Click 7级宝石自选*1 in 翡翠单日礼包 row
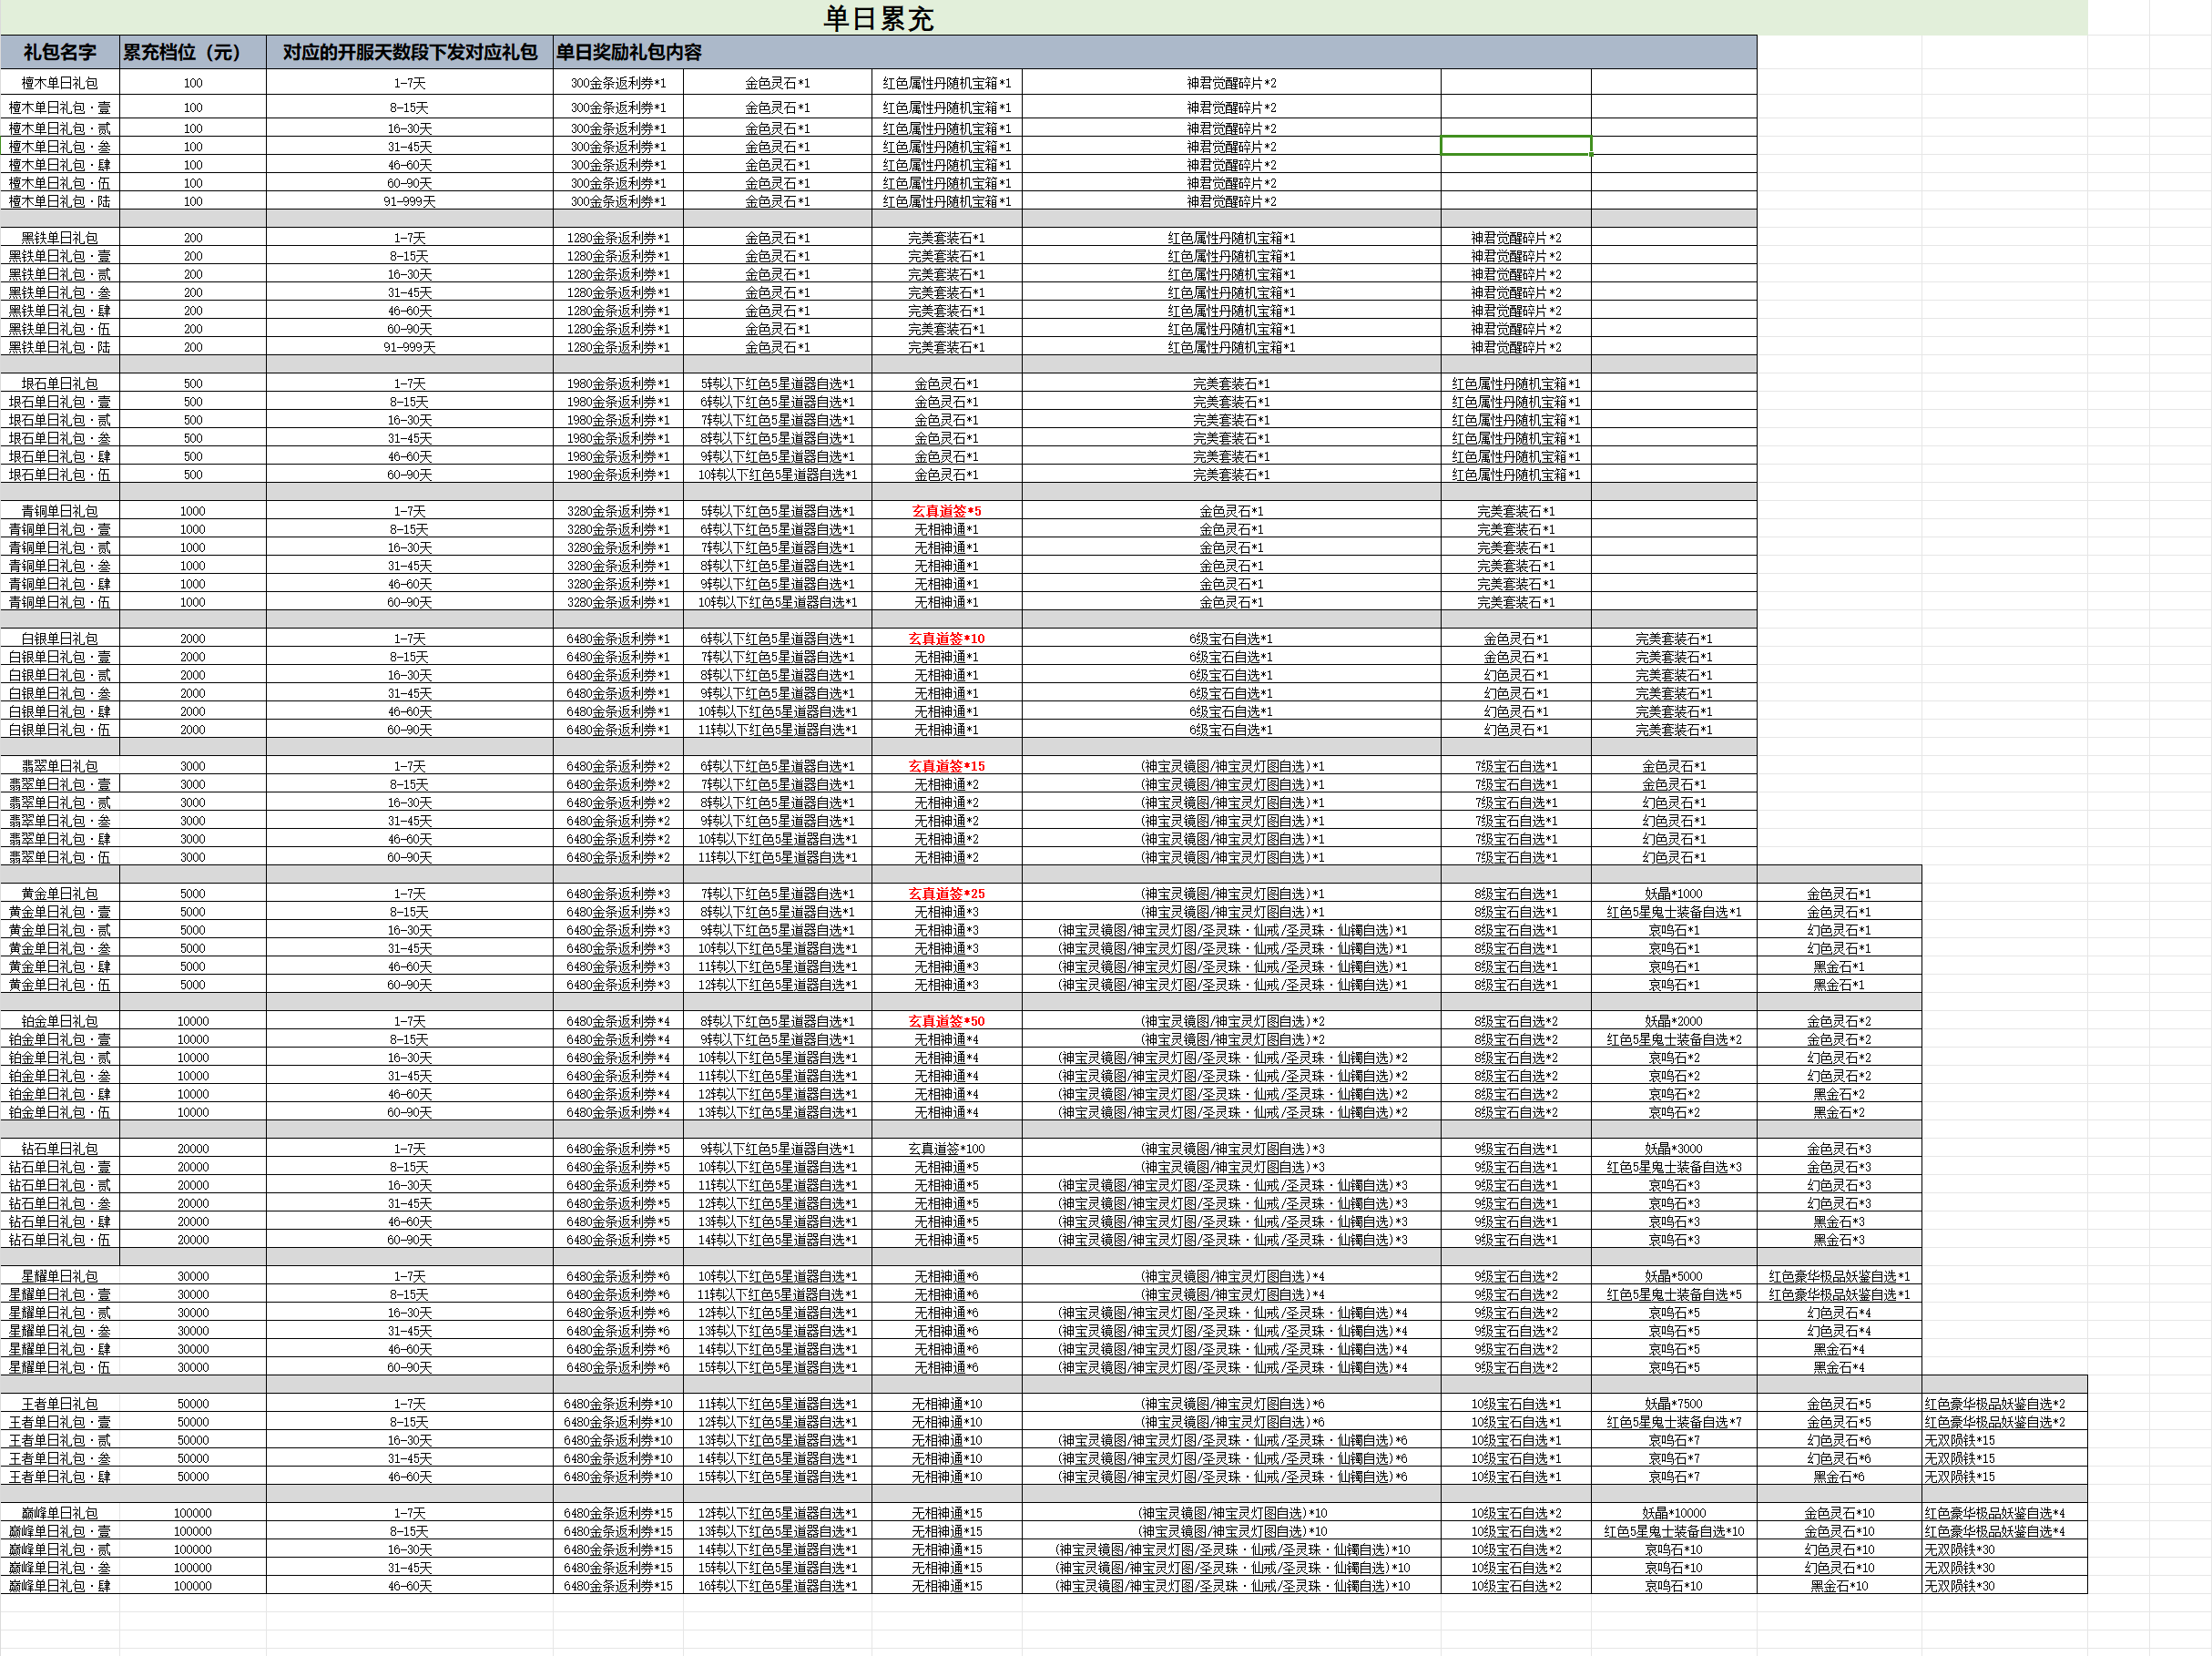The height and width of the screenshot is (1656, 2212). click(x=1516, y=766)
